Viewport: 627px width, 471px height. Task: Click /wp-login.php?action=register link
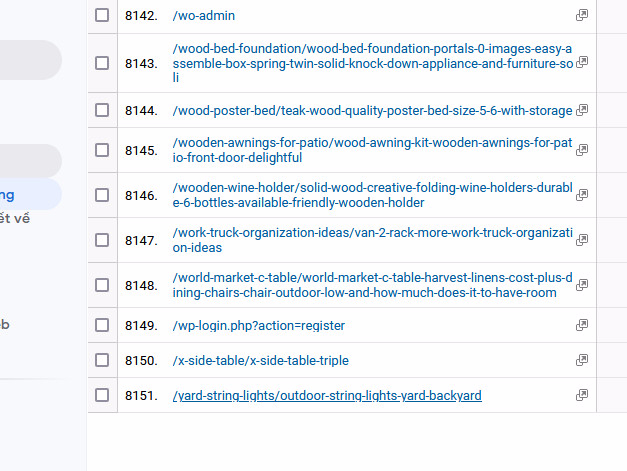click(259, 325)
